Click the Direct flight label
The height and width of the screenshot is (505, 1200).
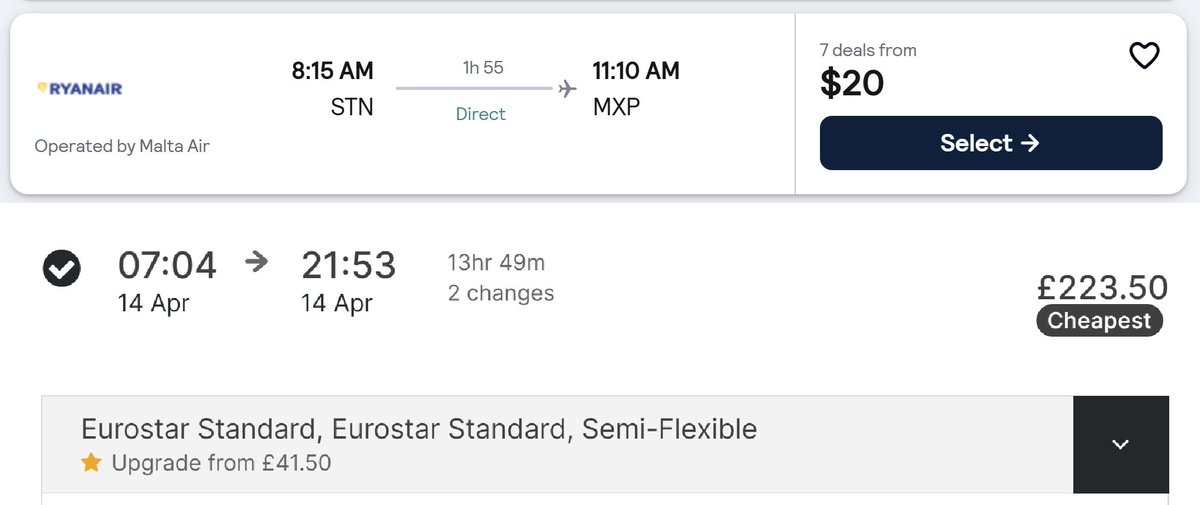coord(481,114)
